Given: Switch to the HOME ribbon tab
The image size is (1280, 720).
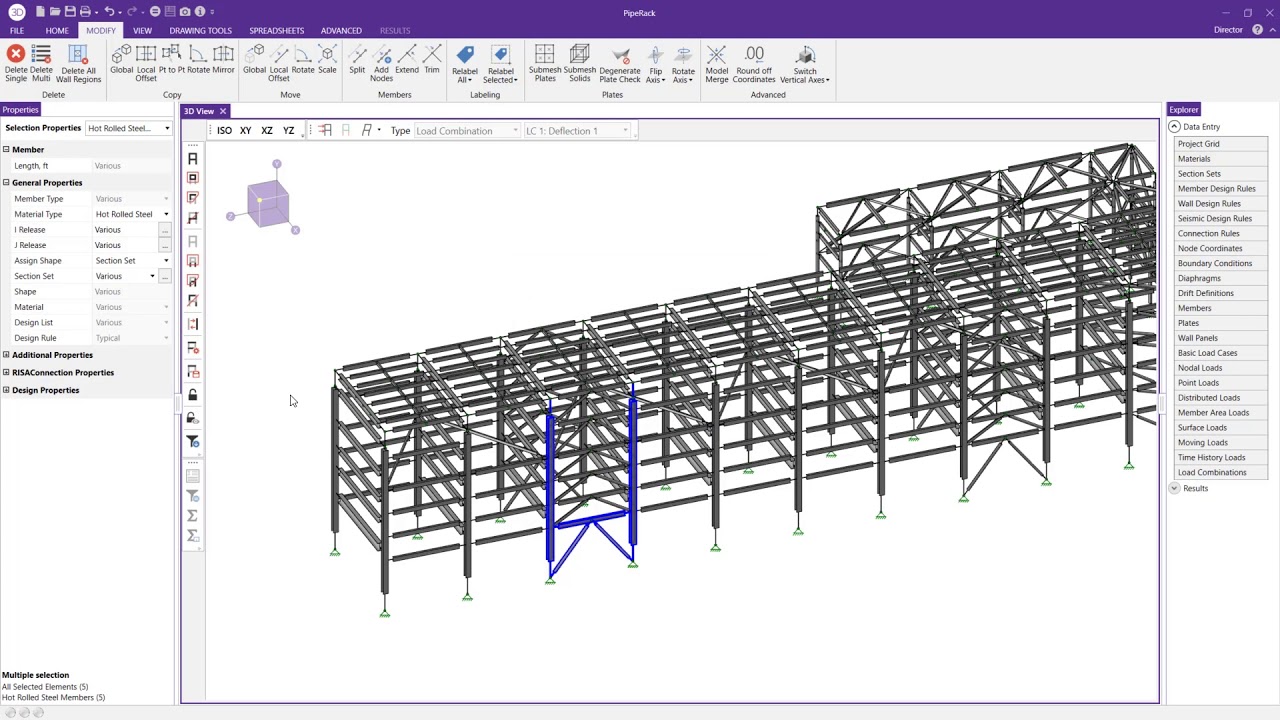Looking at the screenshot, I should (x=57, y=31).
